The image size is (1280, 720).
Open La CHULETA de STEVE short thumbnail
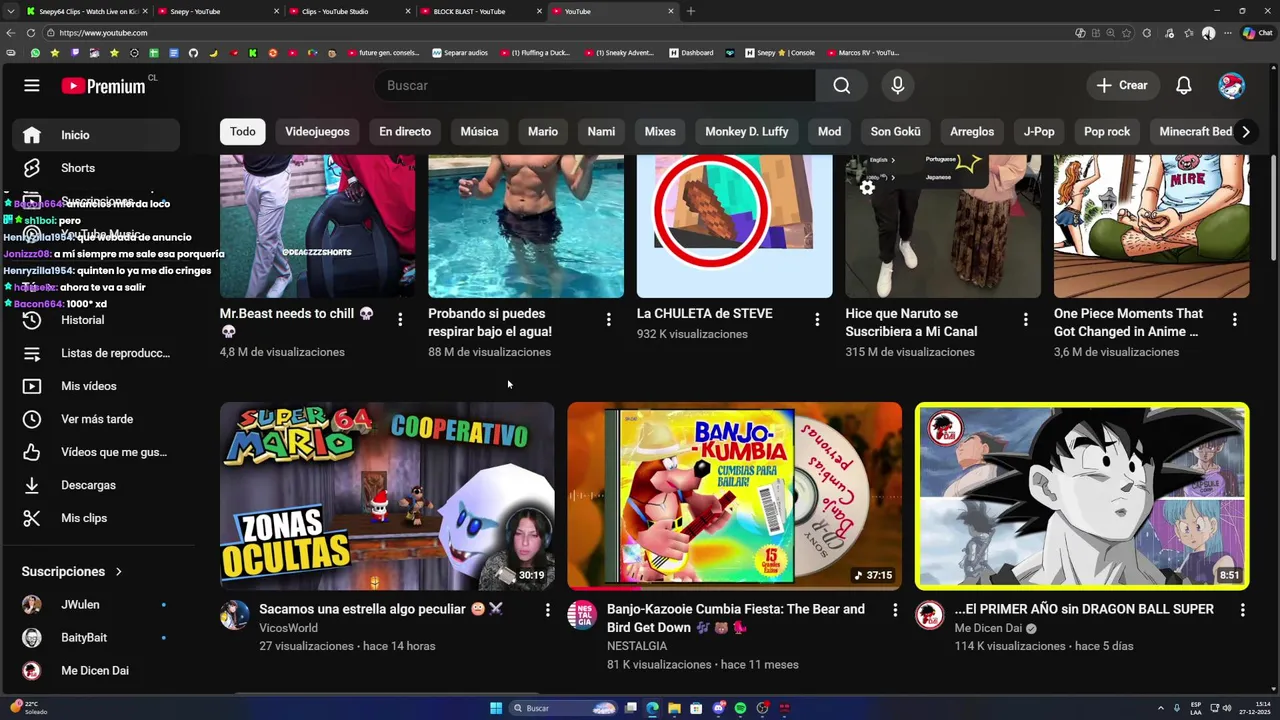click(734, 226)
